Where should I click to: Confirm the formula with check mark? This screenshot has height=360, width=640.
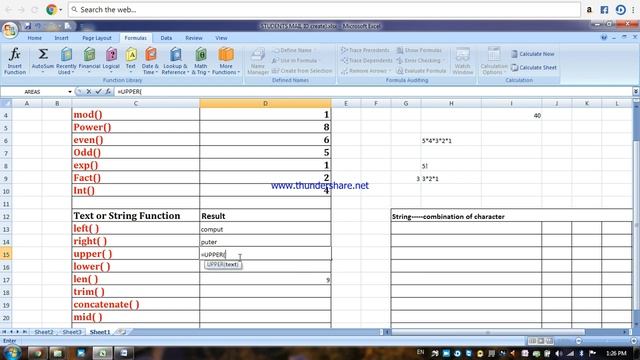coord(98,92)
